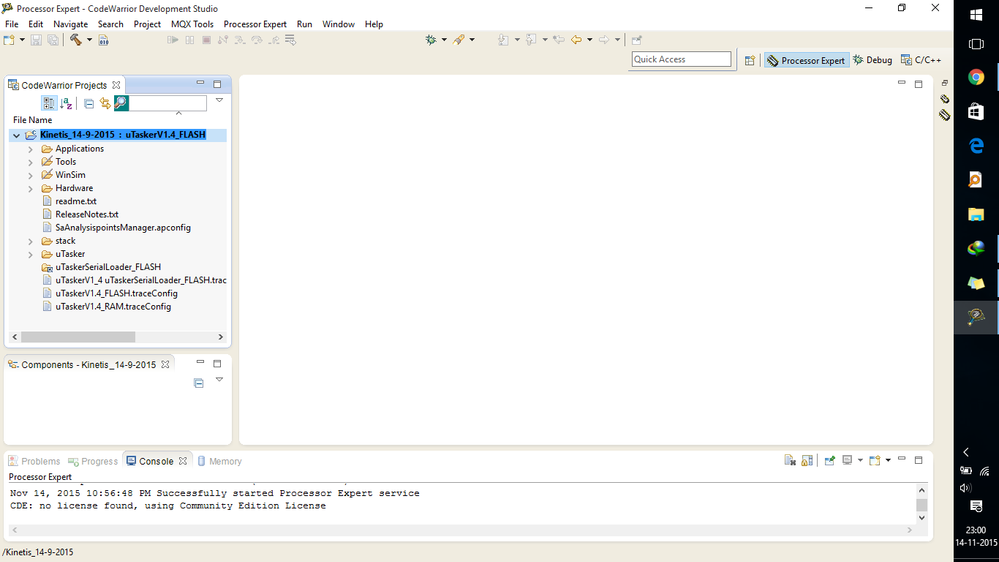Open the Run menu
Screen dimensions: 999x562
(305, 24)
